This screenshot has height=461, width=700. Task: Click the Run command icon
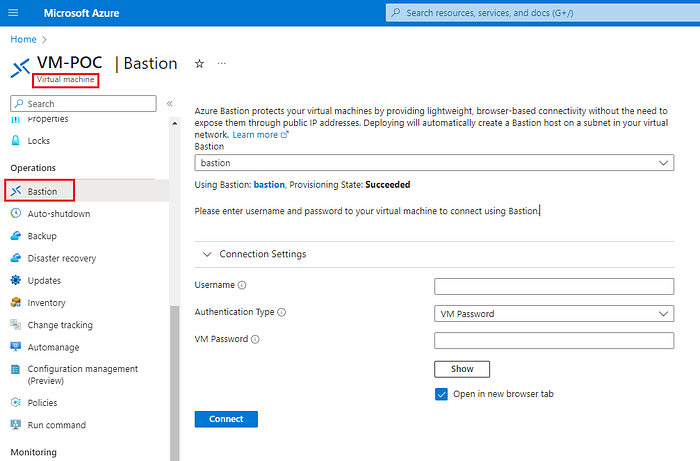tap(16, 424)
